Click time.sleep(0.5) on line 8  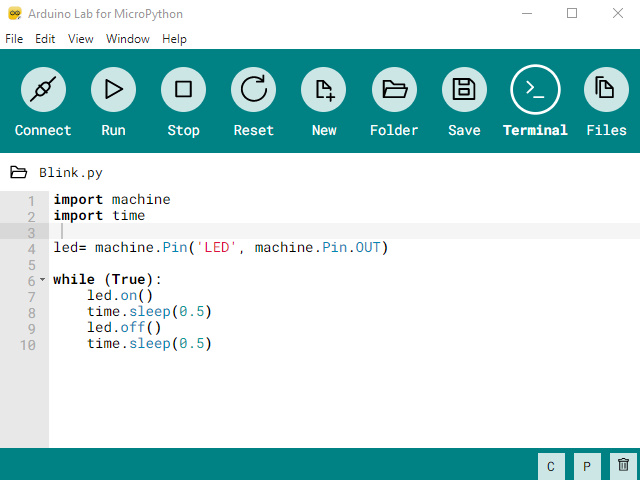[x=149, y=311]
